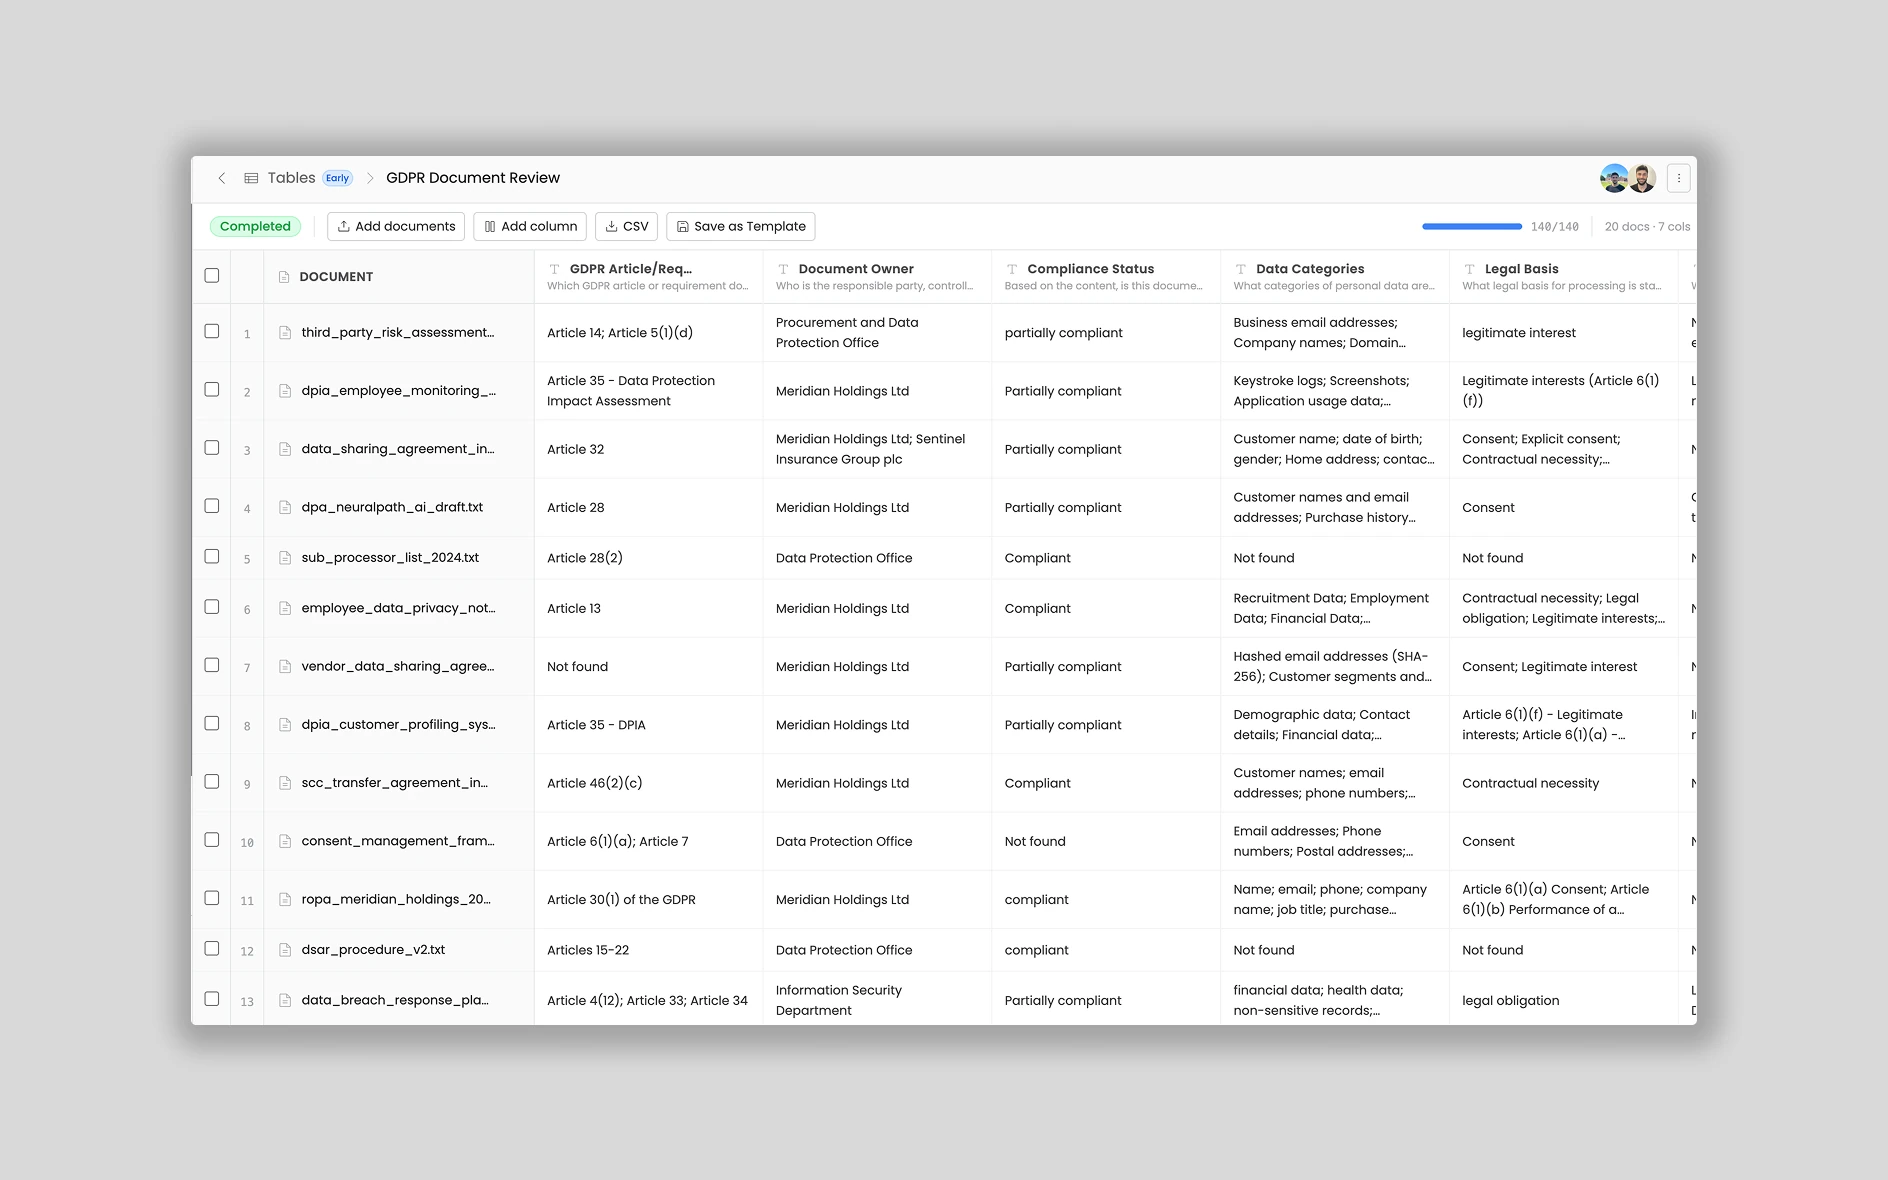
Task: Click the text-type icon on Legal Basis header
Action: click(x=1469, y=268)
